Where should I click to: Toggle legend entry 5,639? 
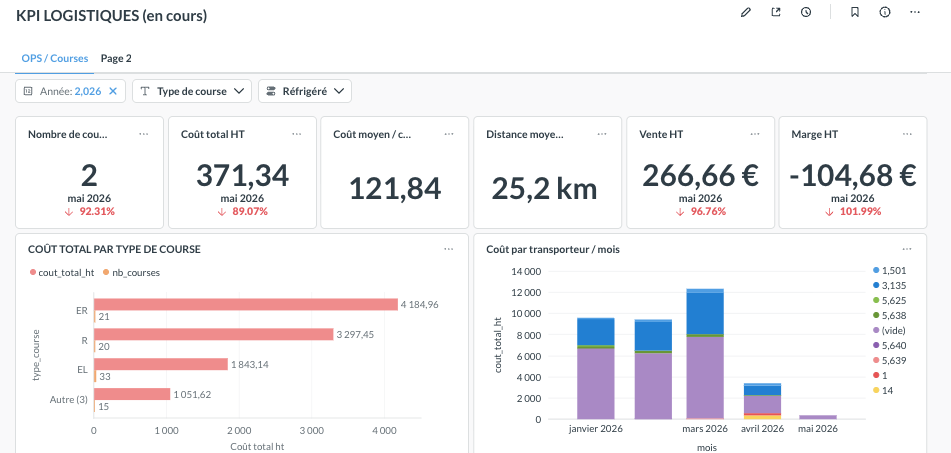(x=889, y=361)
